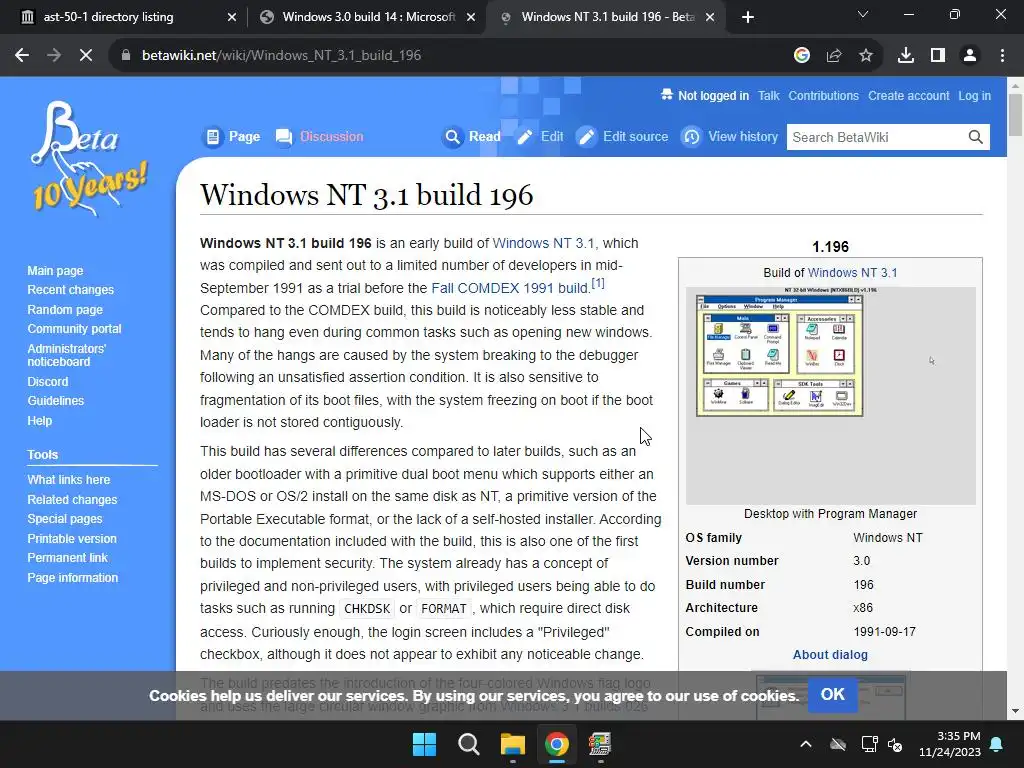Open the footnote [1] reference
This screenshot has width=1024, height=768.
coord(598,283)
